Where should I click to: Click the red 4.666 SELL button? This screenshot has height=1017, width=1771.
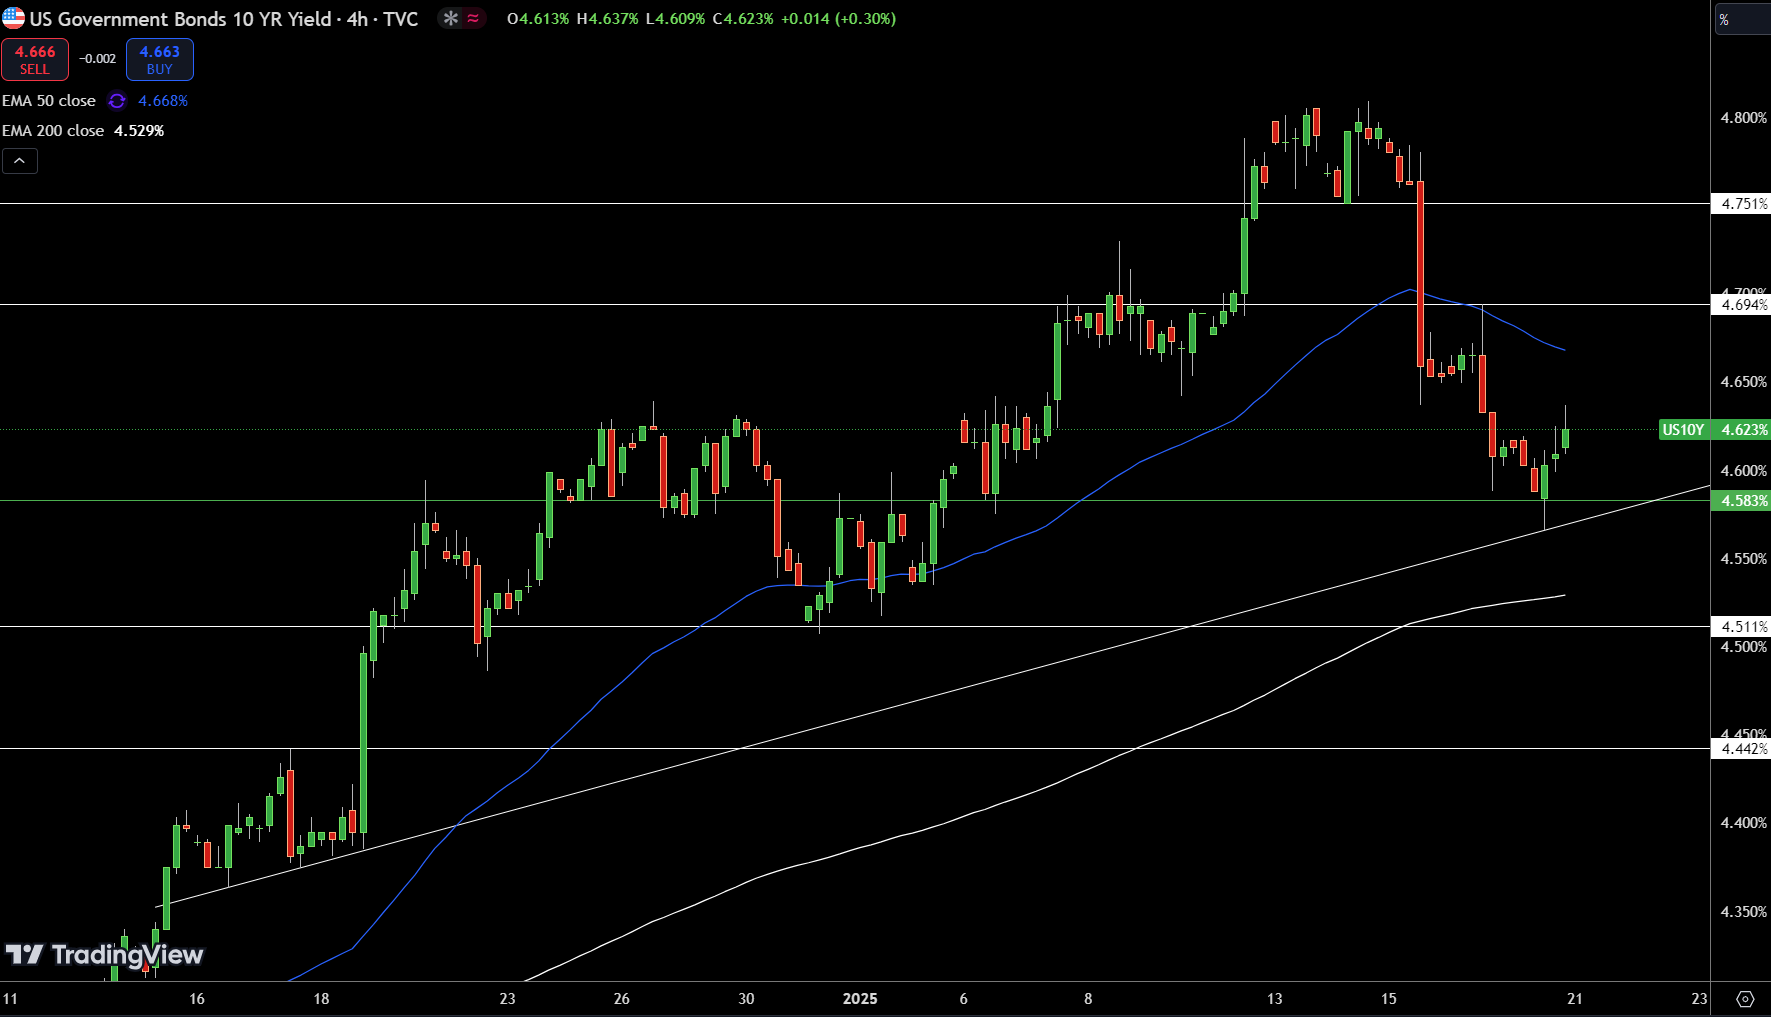35,60
